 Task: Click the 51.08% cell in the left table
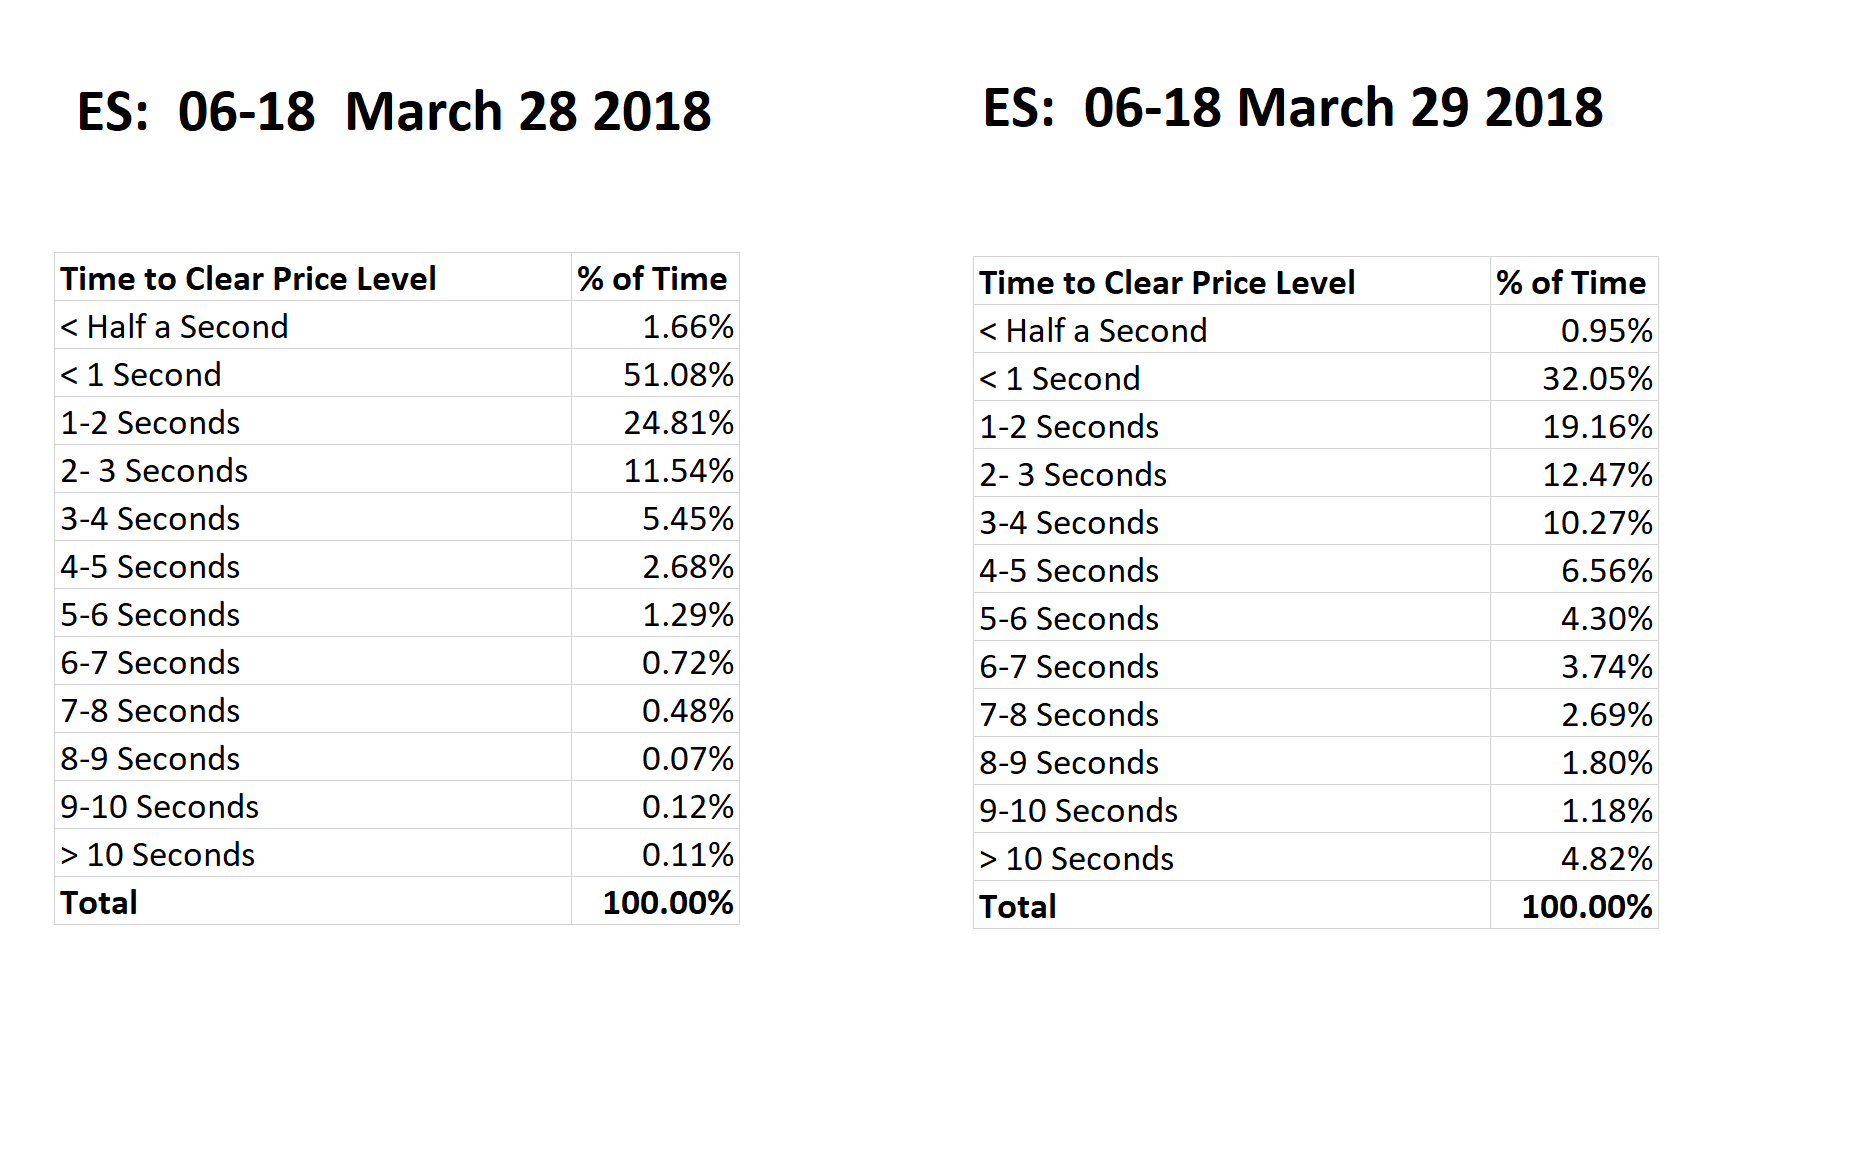click(655, 374)
